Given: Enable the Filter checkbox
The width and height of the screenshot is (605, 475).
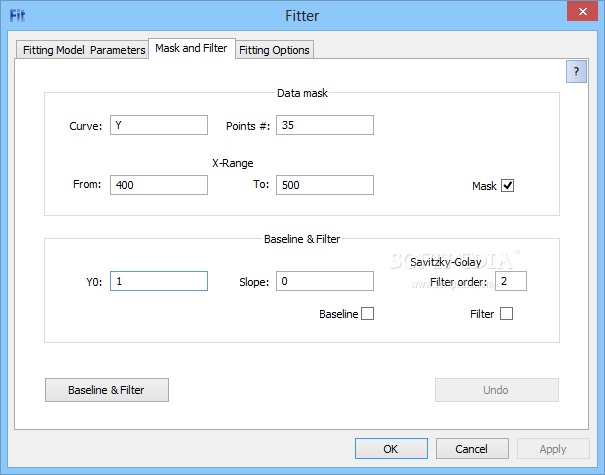Looking at the screenshot, I should tap(506, 314).
